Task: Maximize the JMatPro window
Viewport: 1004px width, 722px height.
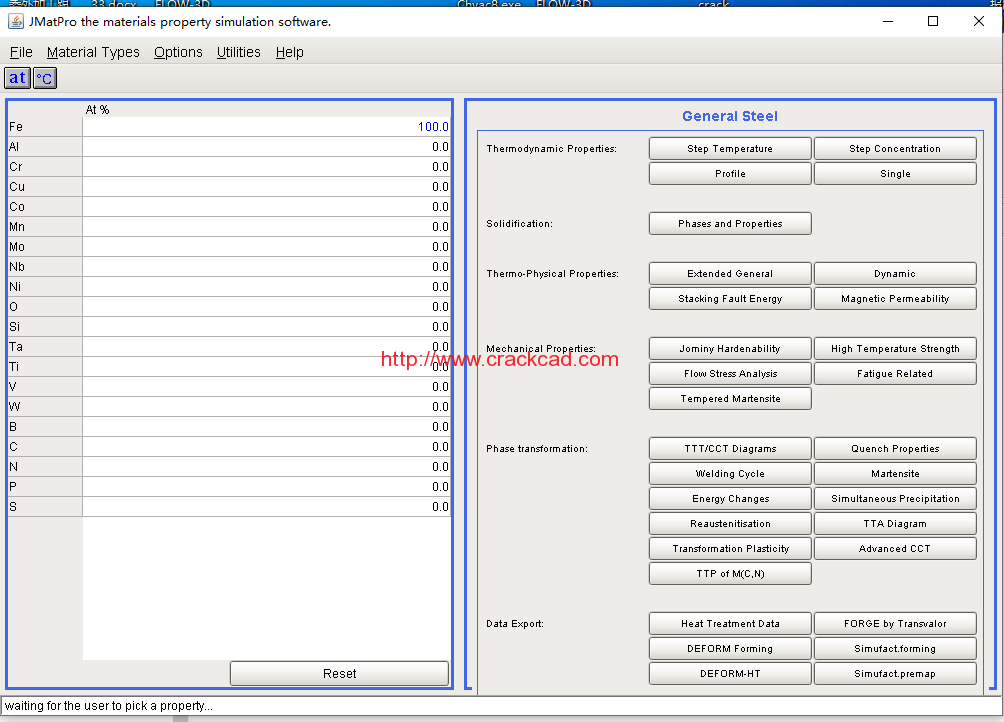Action: pyautogui.click(x=933, y=21)
